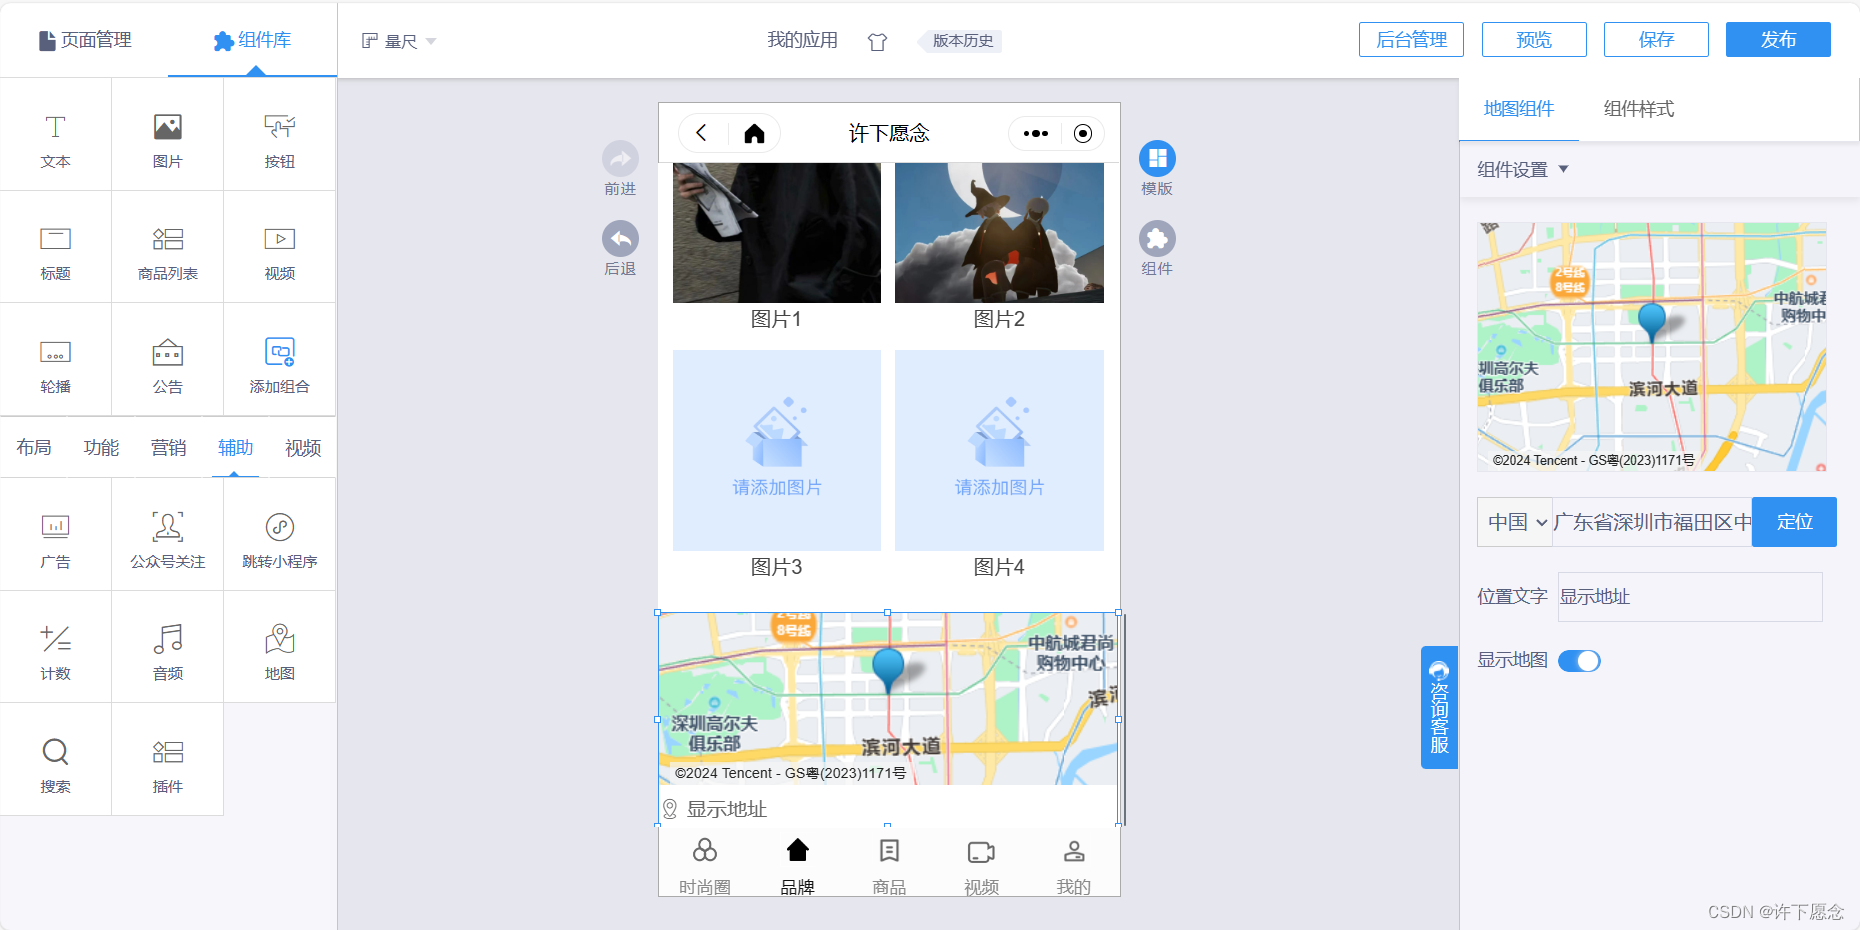1860x930 pixels.
Task: Switch to 页面管理 tab
Action: tap(85, 40)
